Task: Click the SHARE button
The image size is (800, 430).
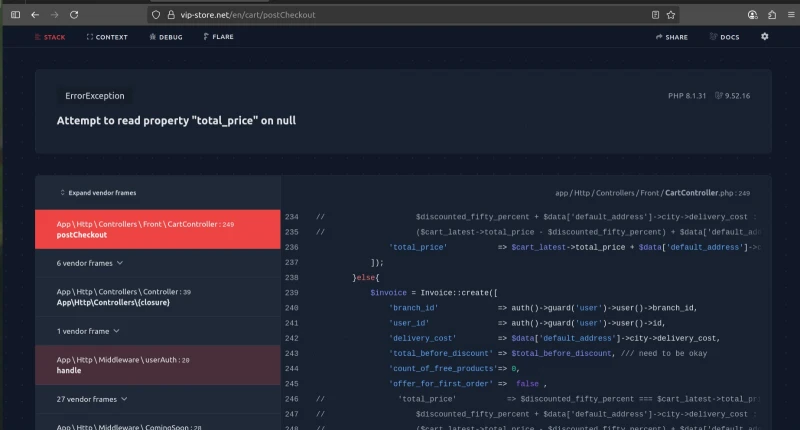Action: click(671, 37)
